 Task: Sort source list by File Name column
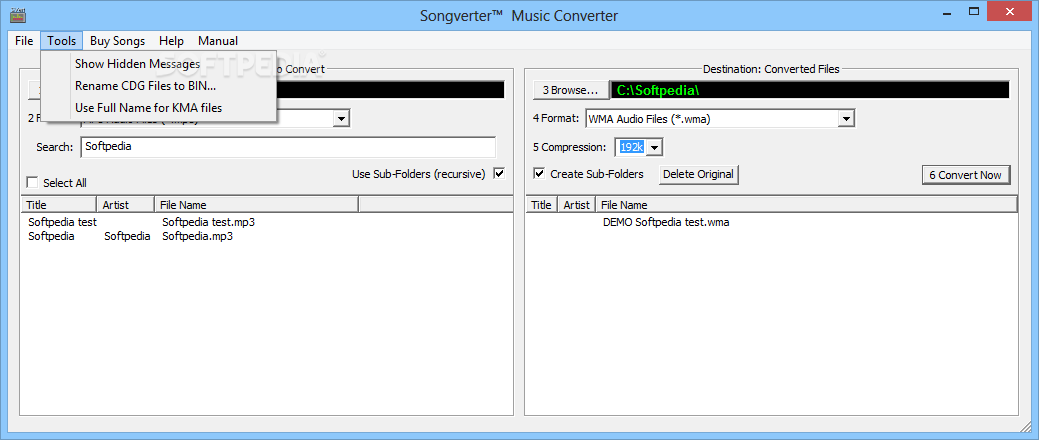(256, 205)
